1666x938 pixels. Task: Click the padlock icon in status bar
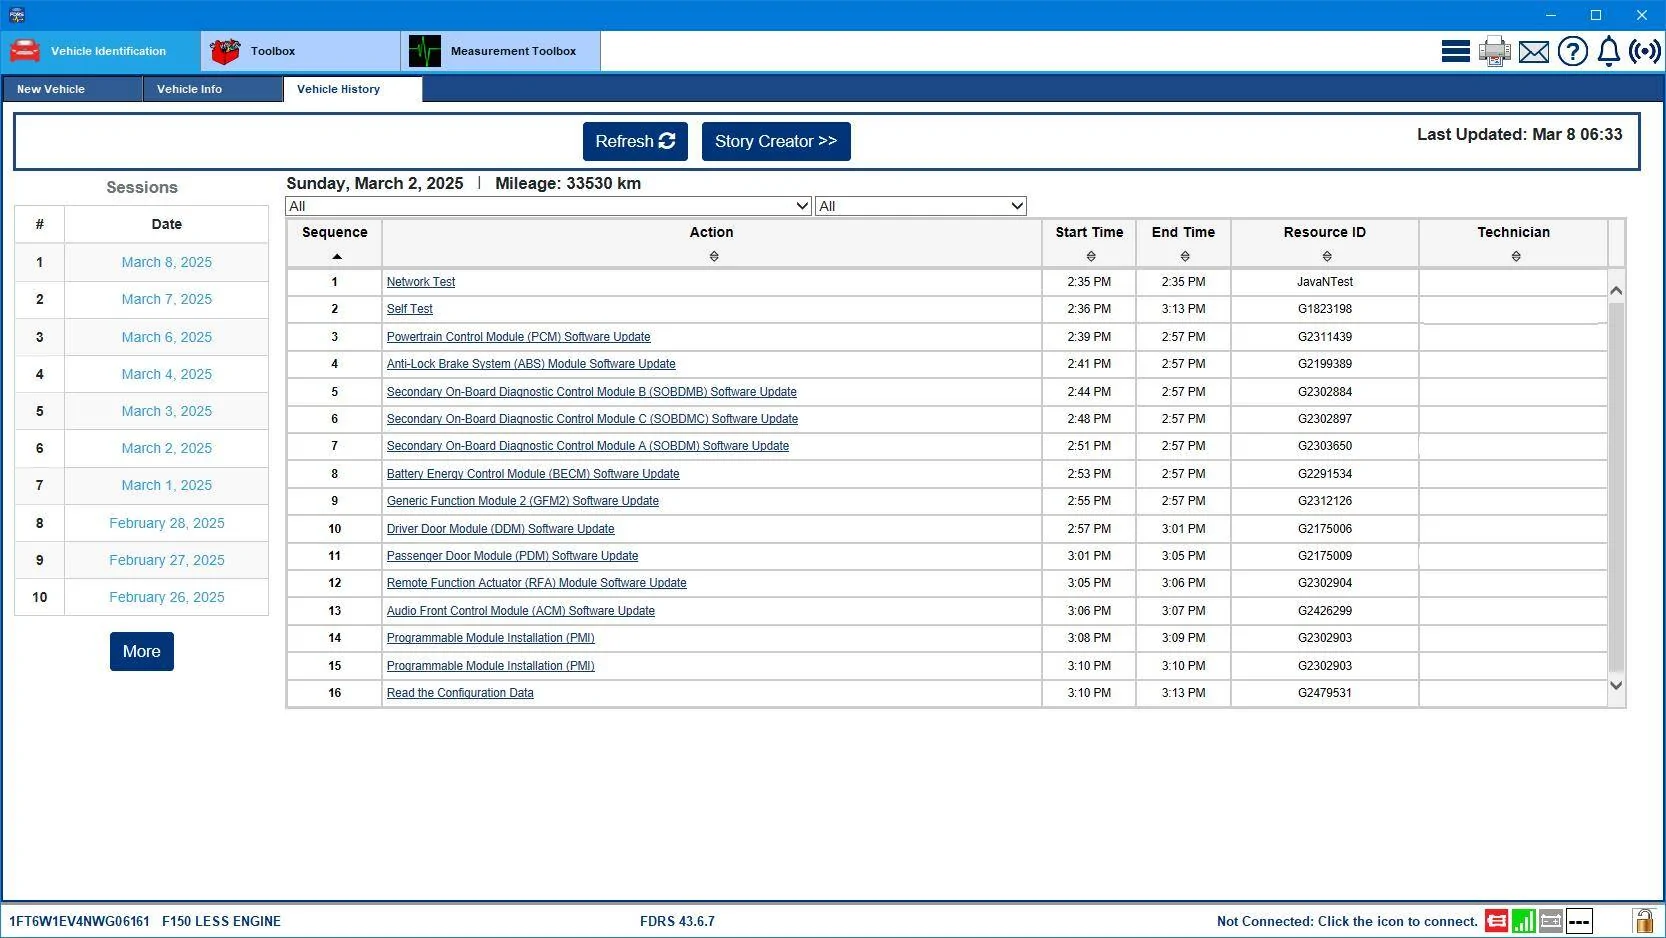pos(1643,920)
